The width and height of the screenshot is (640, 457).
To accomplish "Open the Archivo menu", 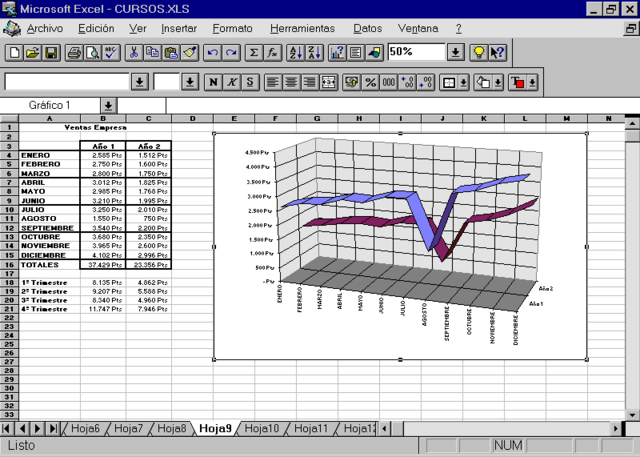I will point(45,29).
